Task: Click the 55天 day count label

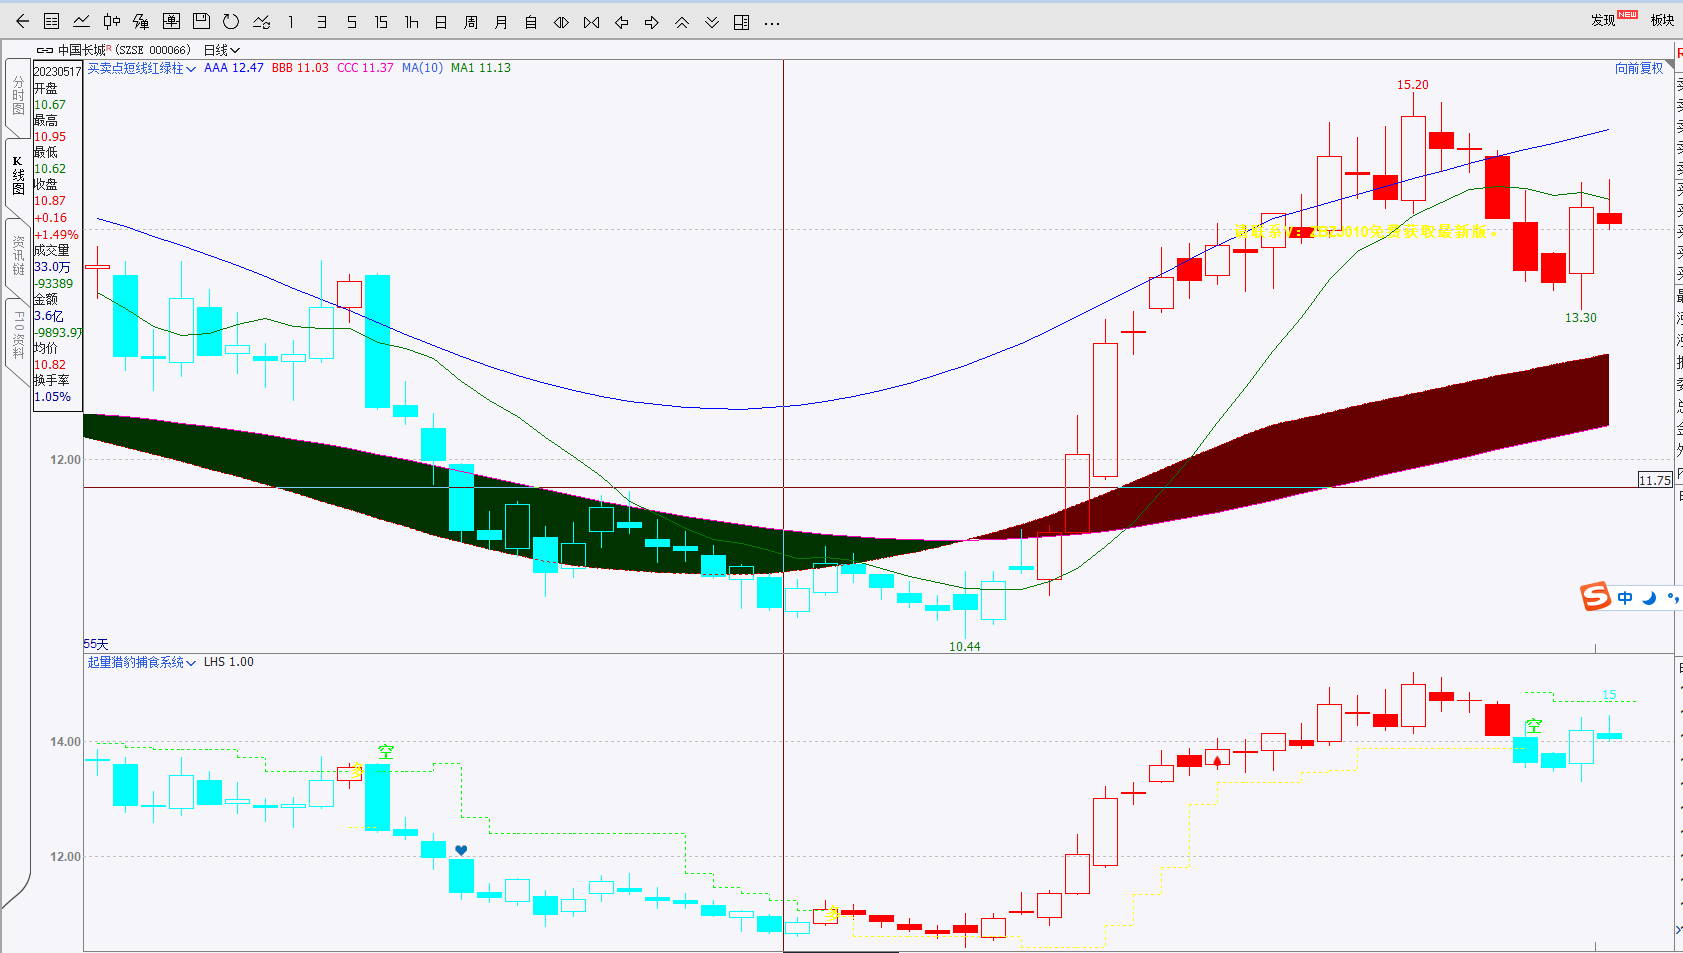Action: pyautogui.click(x=96, y=644)
